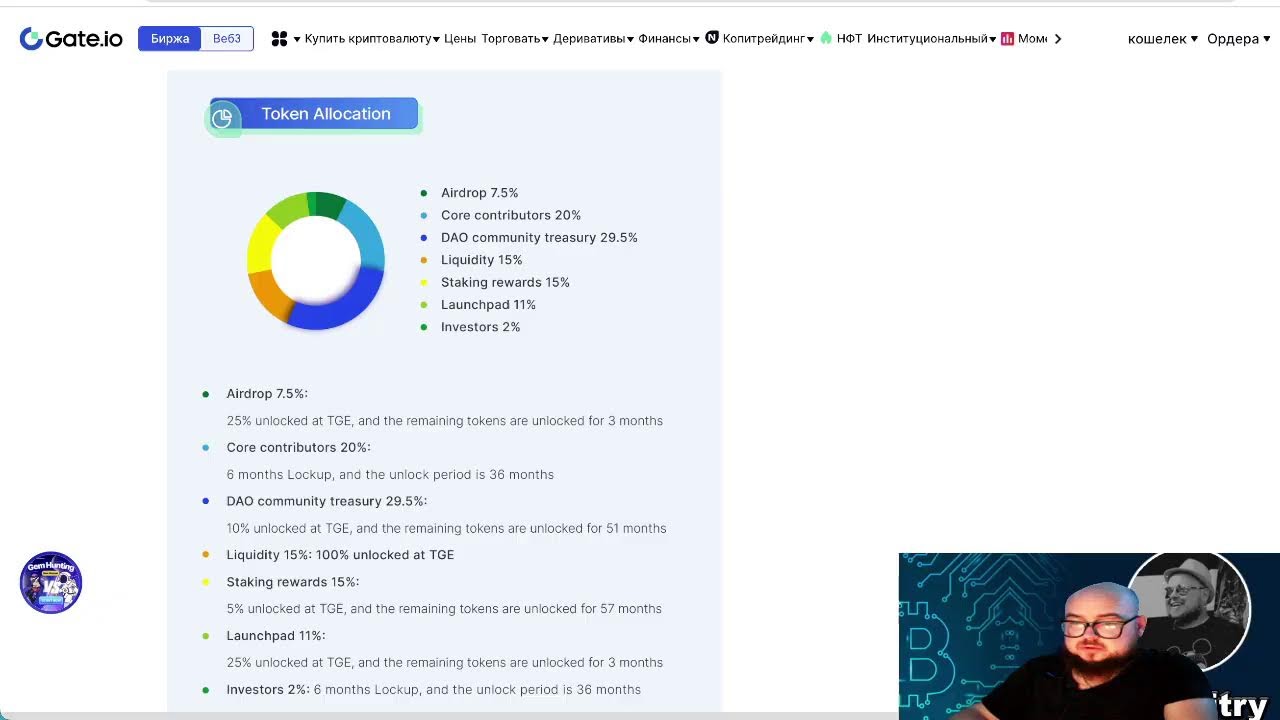Expand the Торговать dropdown
The image size is (1280, 720).
click(x=515, y=39)
